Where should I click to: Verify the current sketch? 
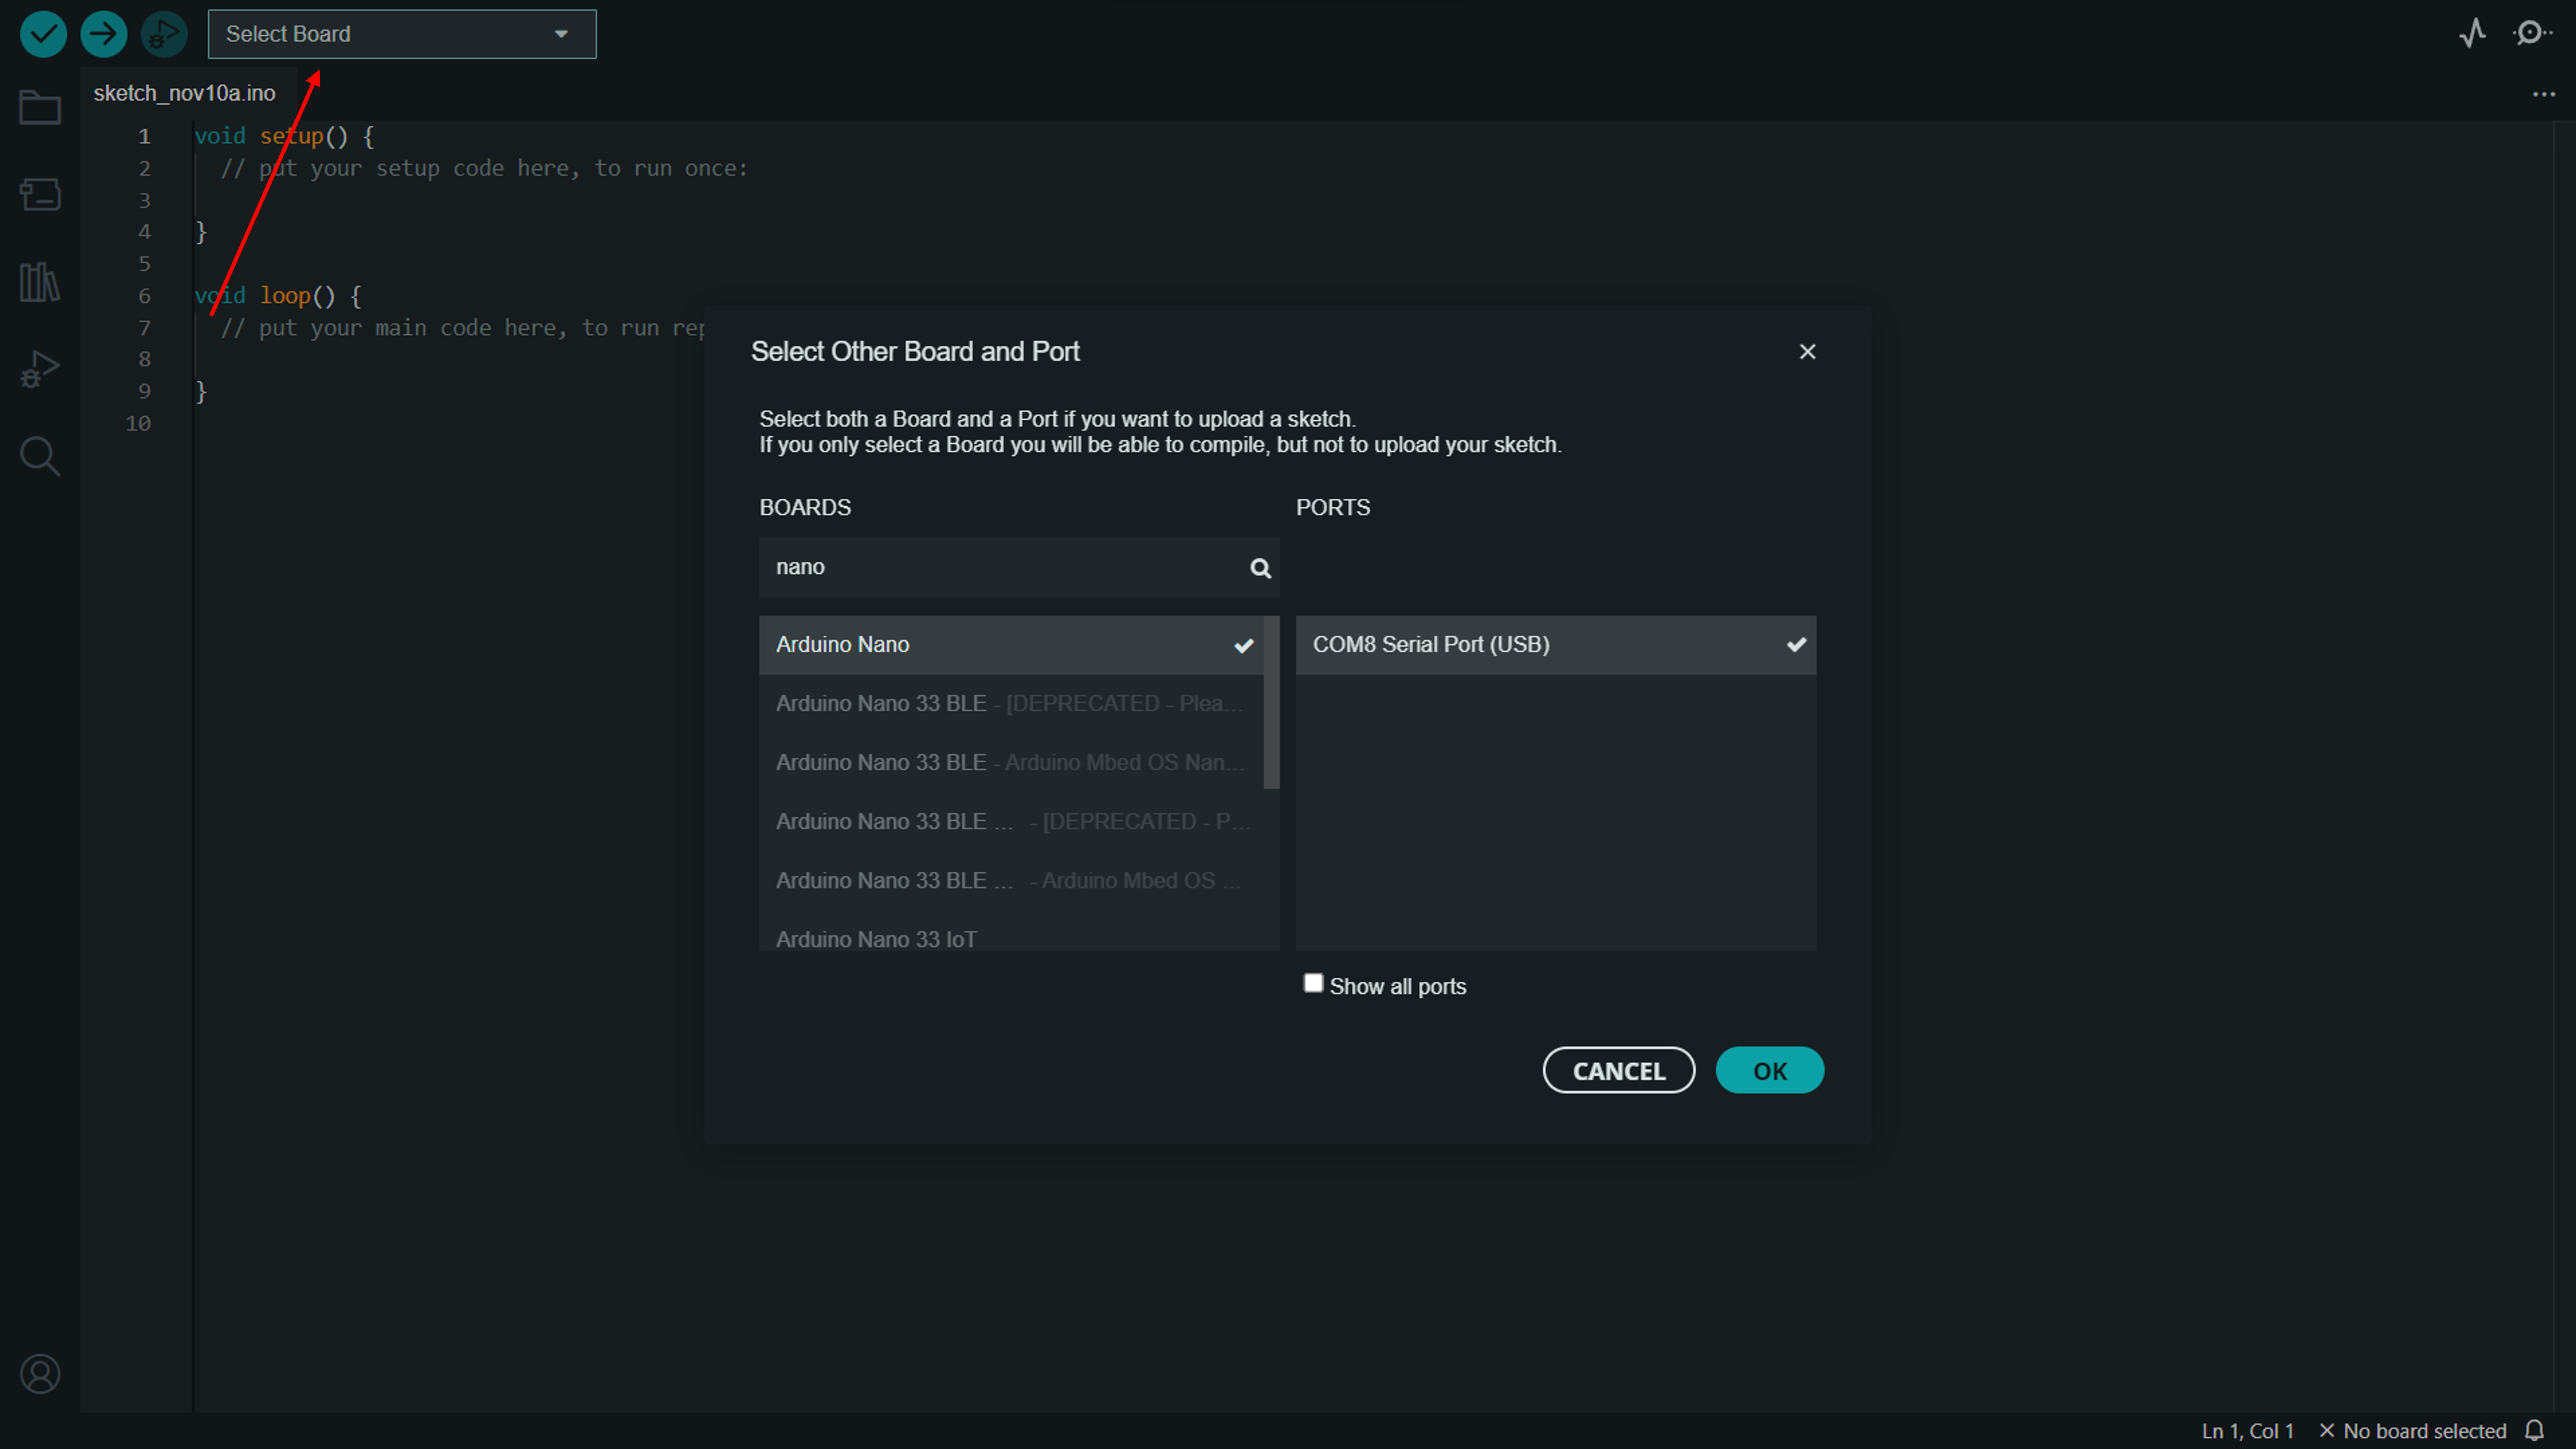[x=43, y=33]
